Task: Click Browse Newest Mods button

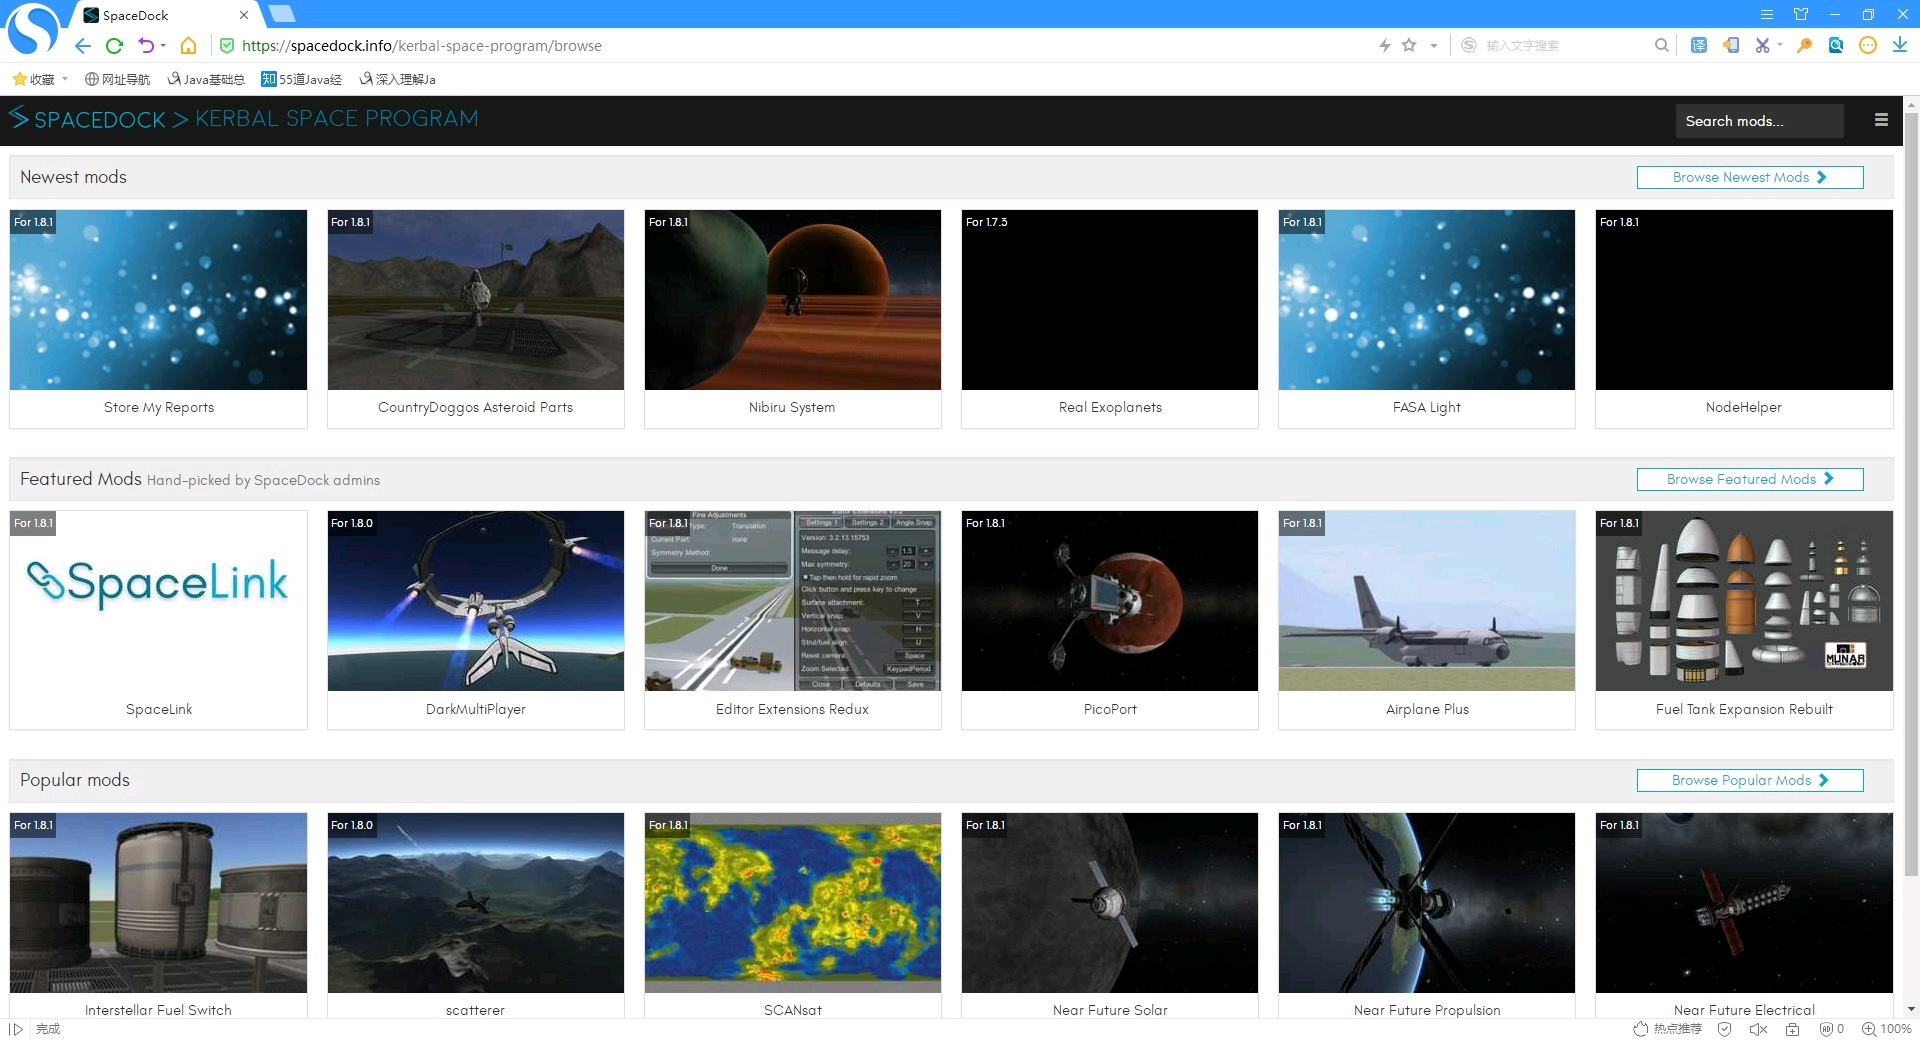Action: (x=1750, y=177)
